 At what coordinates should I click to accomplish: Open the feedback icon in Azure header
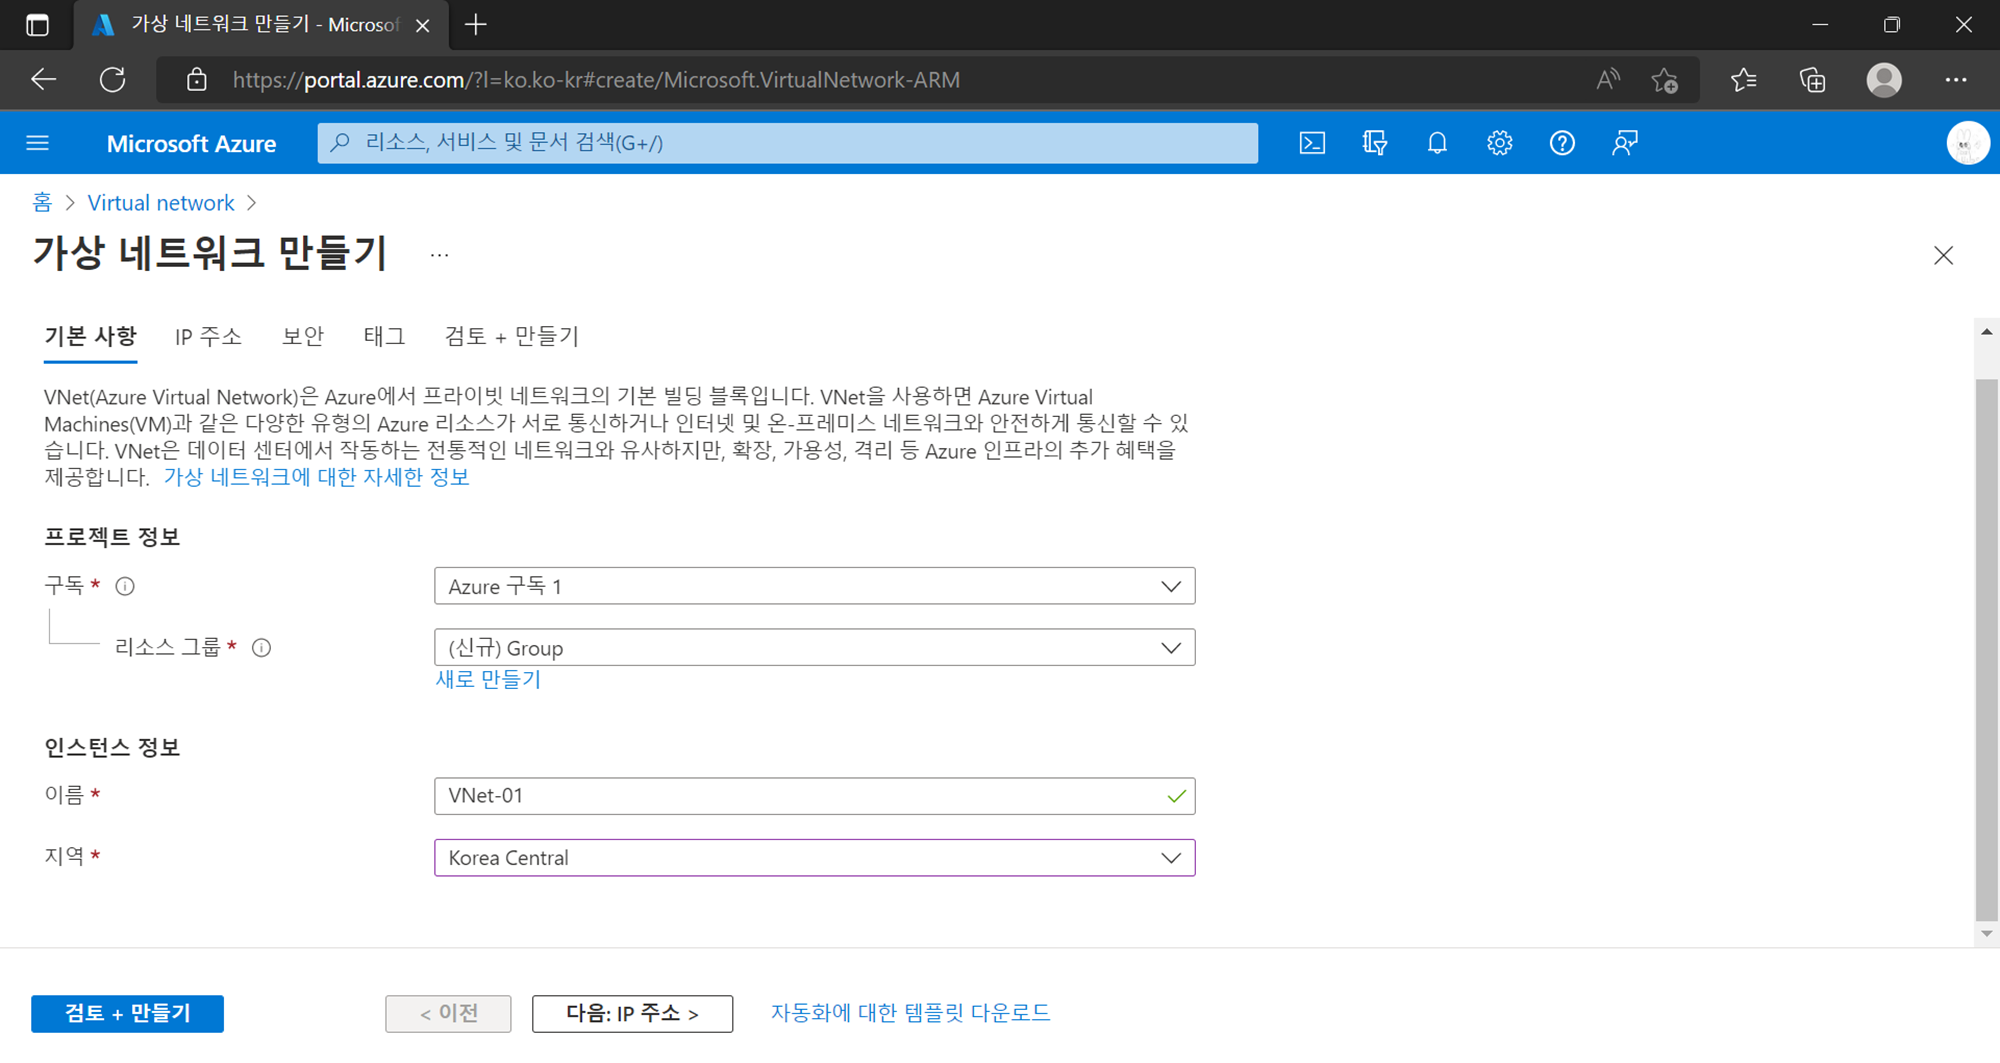coord(1625,143)
